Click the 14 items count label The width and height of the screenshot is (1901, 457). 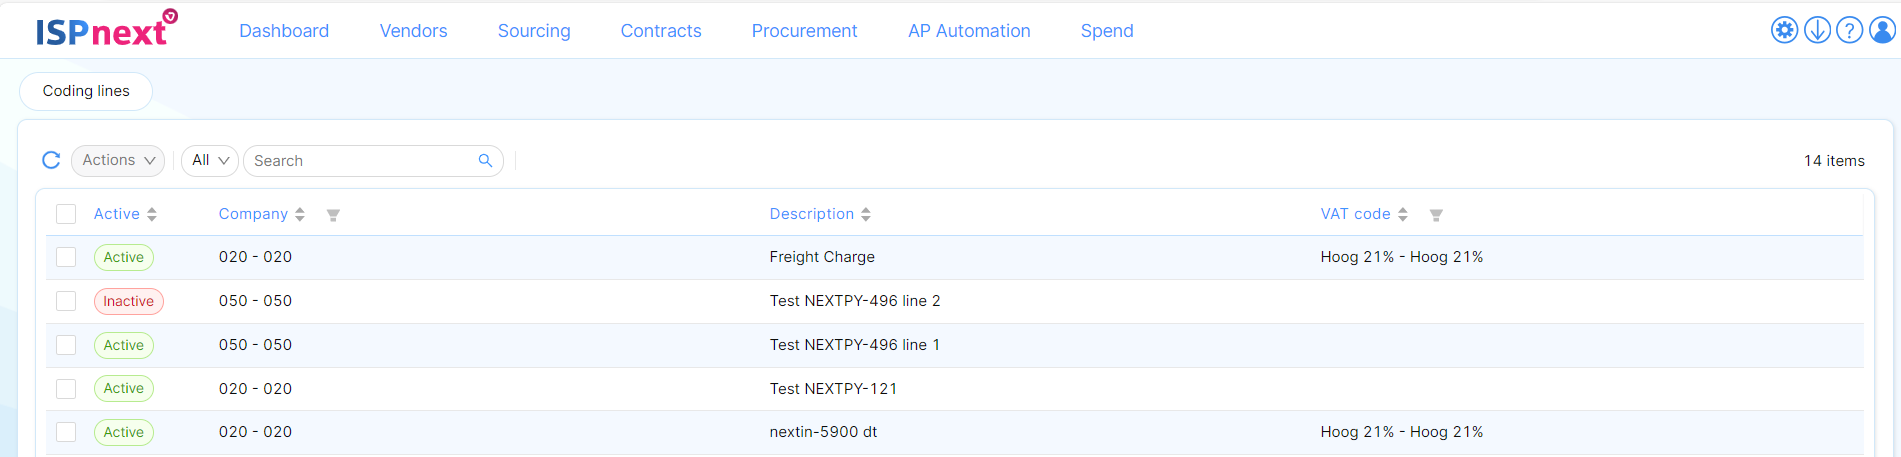point(1834,161)
